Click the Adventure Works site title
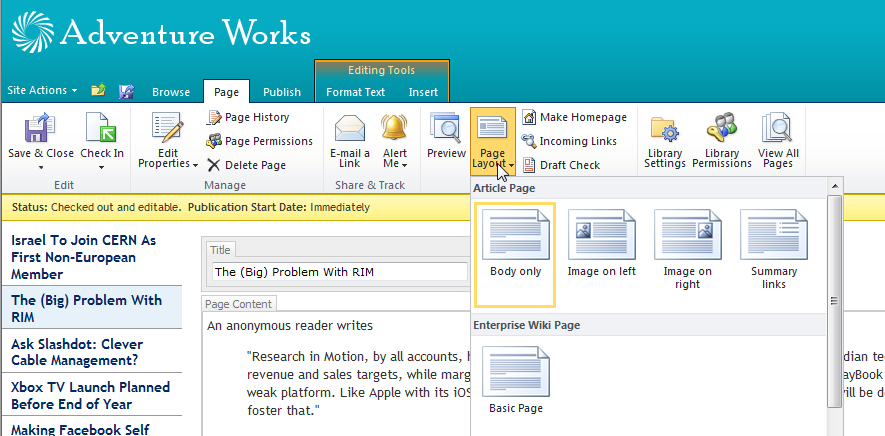This screenshot has width=885, height=436. pos(186,32)
